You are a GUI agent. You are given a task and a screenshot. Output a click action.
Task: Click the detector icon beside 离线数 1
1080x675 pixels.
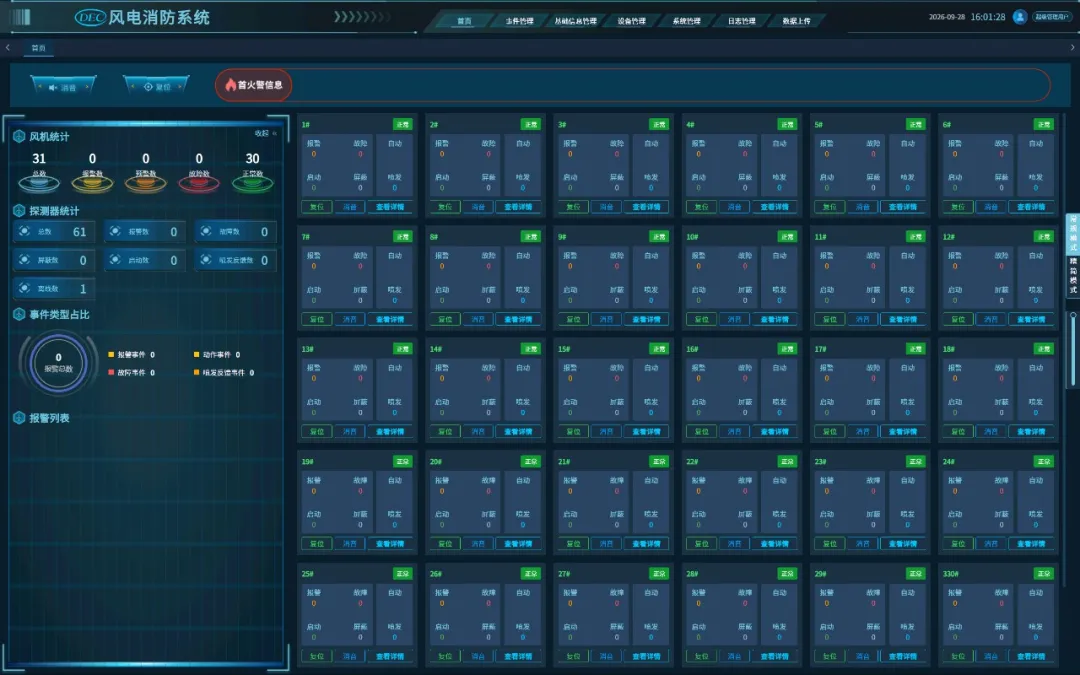(x=25, y=289)
